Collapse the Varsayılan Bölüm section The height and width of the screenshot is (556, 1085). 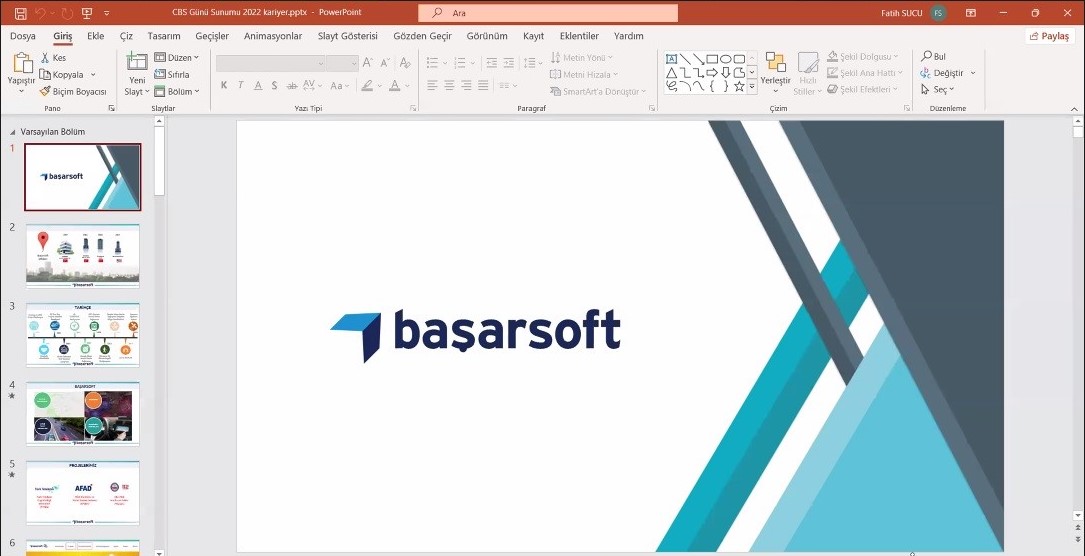(12, 132)
